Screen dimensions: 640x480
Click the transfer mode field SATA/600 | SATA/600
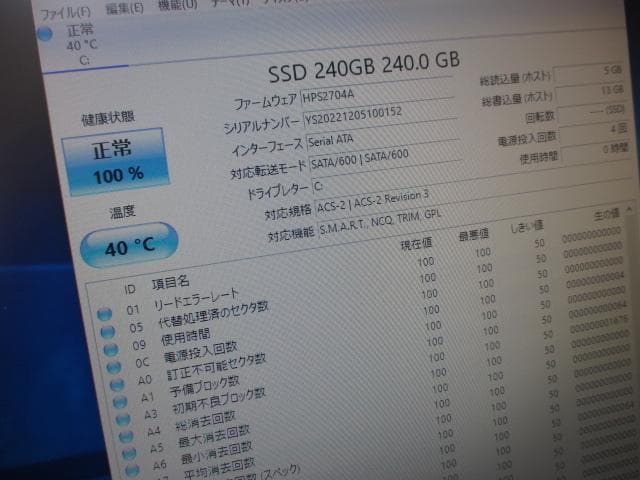click(x=385, y=156)
